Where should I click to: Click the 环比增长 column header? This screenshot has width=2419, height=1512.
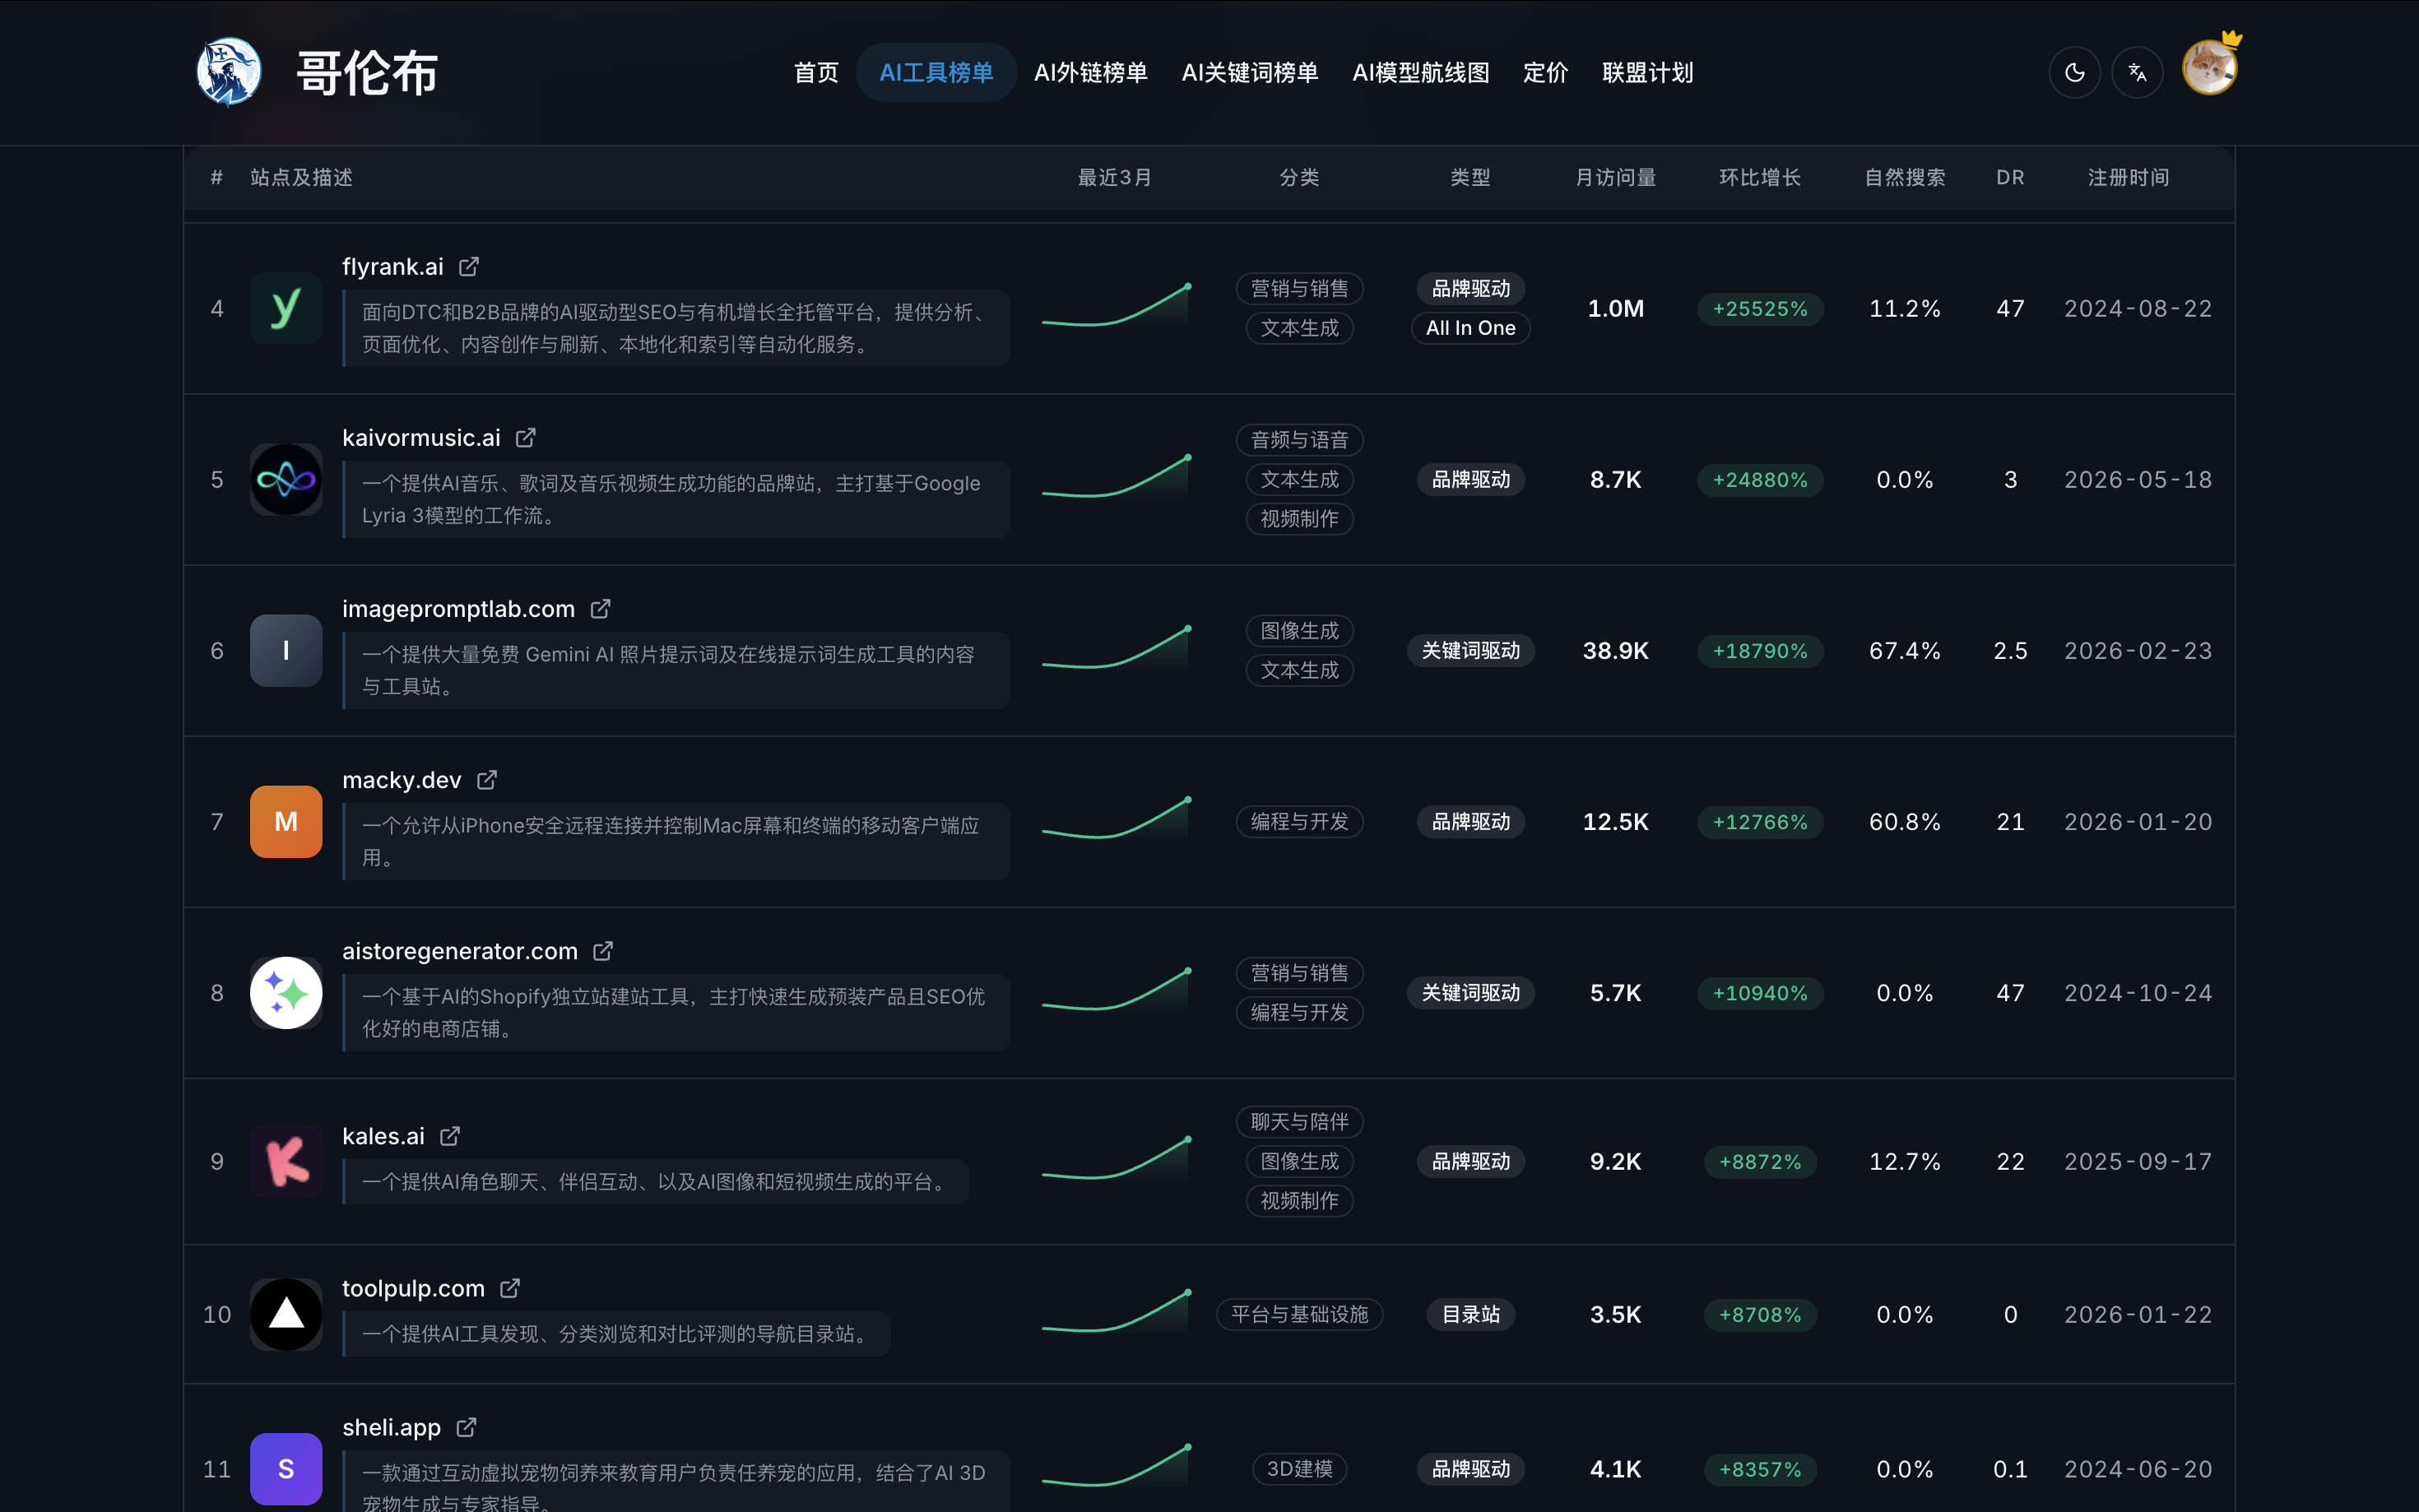(x=1760, y=177)
